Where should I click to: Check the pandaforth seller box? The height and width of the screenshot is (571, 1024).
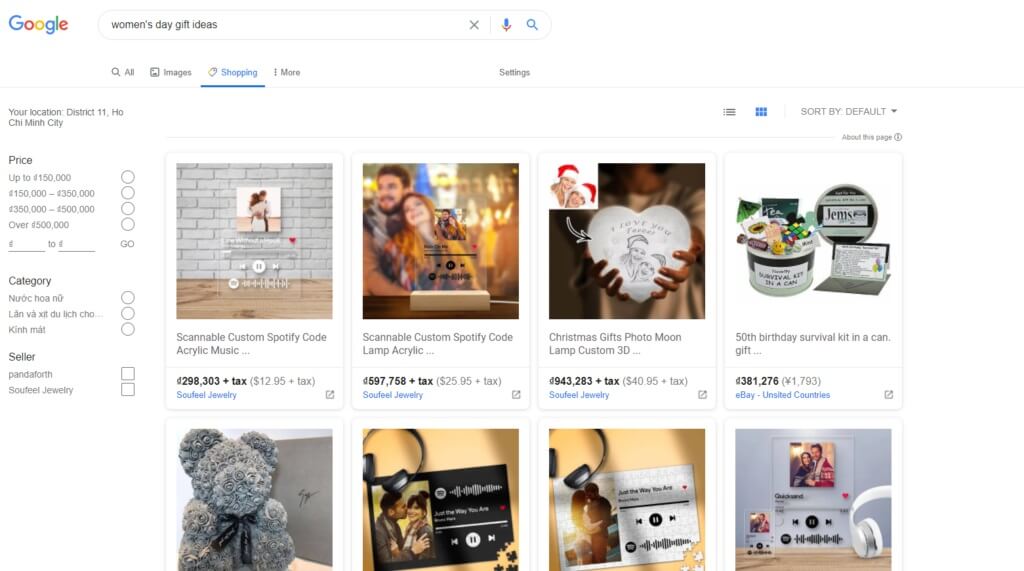click(x=128, y=374)
